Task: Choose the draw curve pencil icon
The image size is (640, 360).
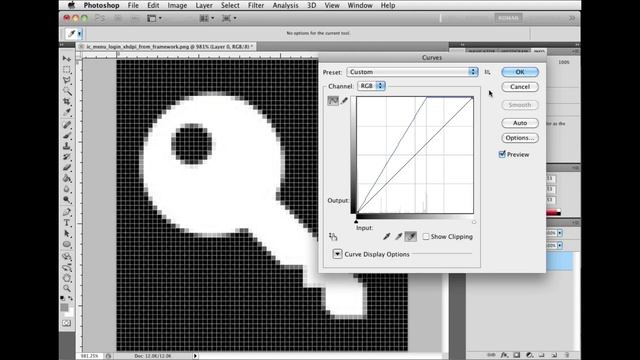Action: pyautogui.click(x=344, y=100)
